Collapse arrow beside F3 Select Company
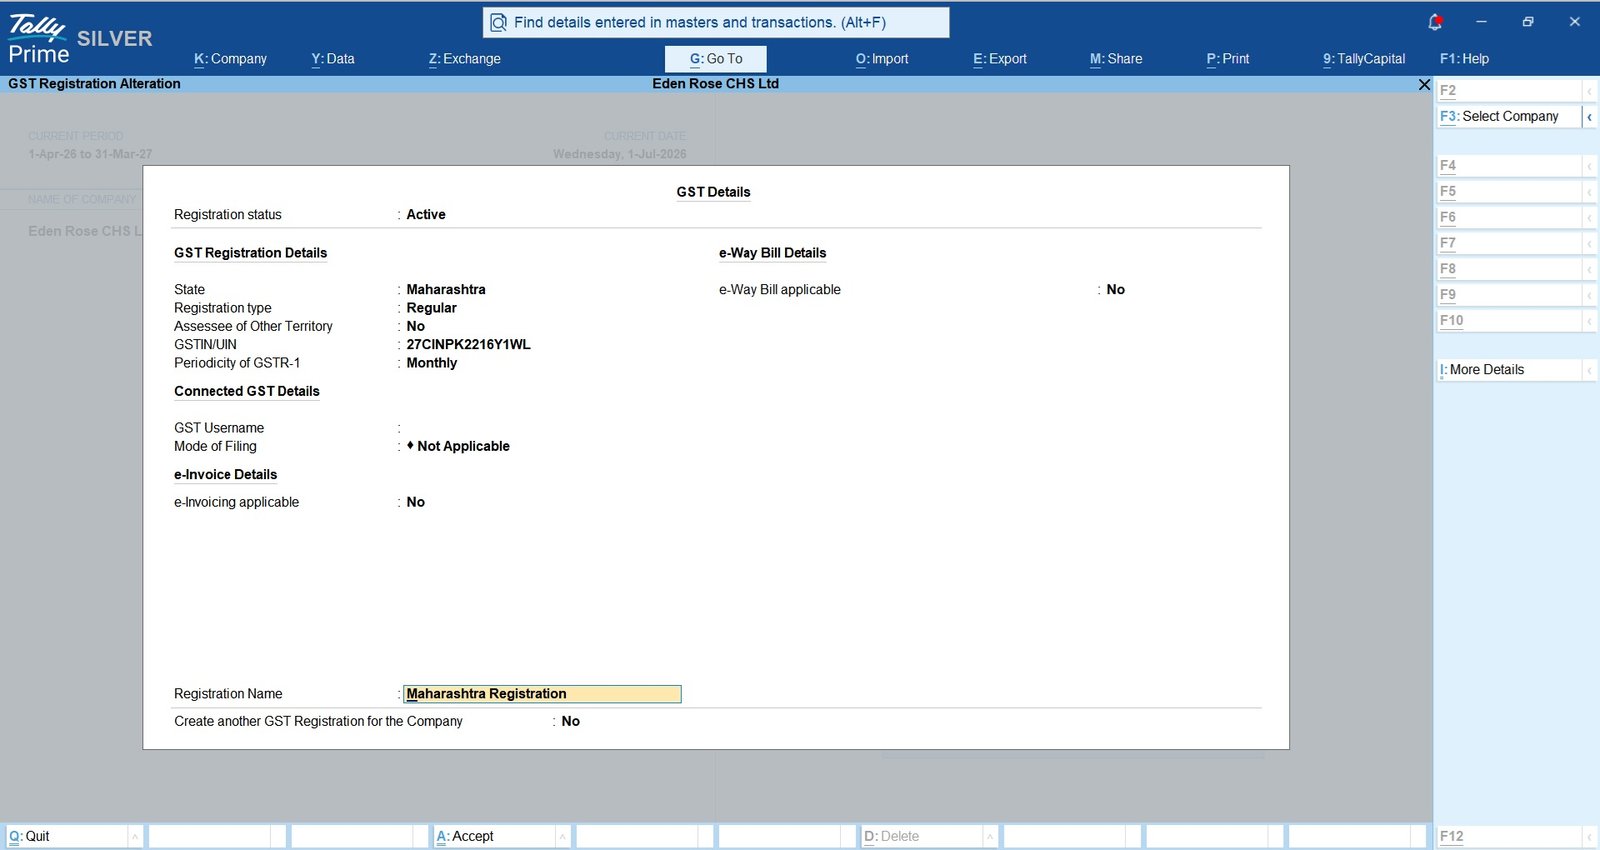The image size is (1600, 850). (x=1589, y=116)
